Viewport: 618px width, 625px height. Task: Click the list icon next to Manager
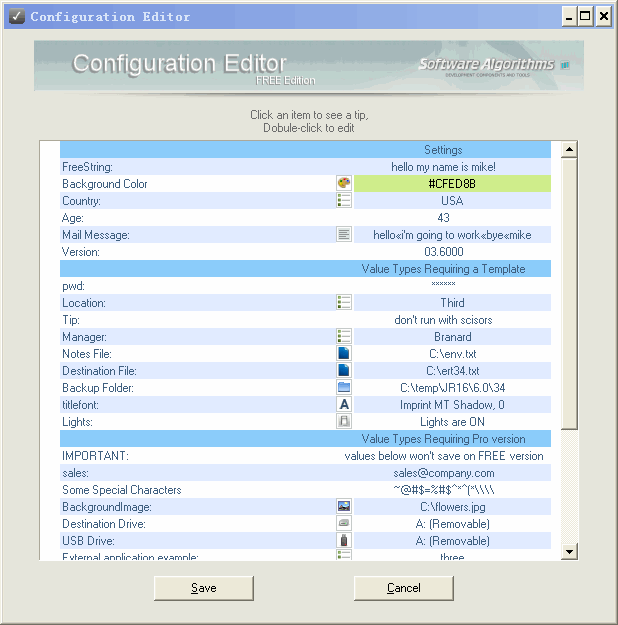click(344, 336)
